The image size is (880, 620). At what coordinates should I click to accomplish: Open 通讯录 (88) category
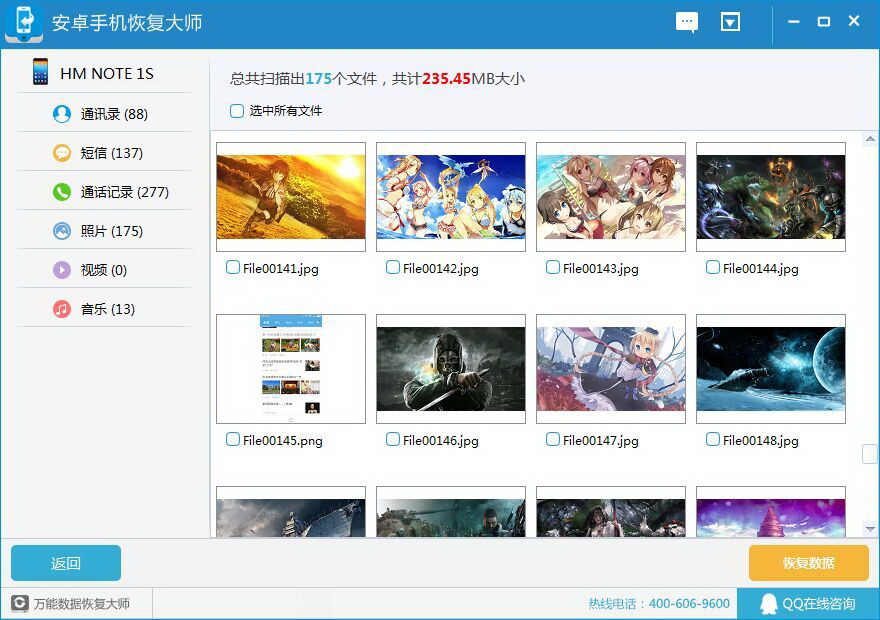pyautogui.click(x=107, y=114)
